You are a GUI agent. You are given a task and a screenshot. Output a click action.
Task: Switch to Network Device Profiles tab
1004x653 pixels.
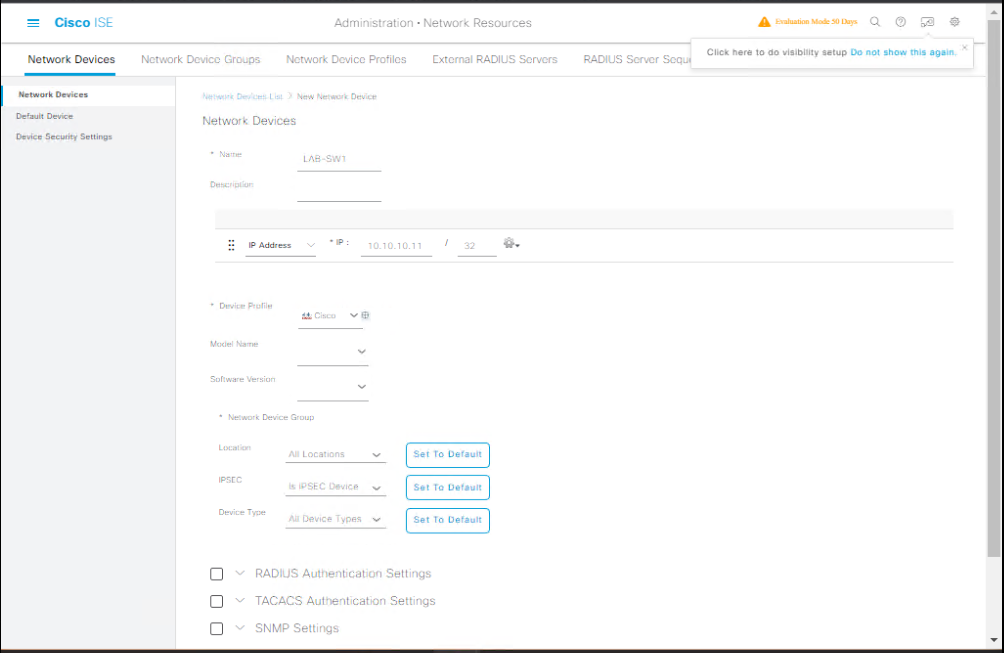tap(346, 60)
